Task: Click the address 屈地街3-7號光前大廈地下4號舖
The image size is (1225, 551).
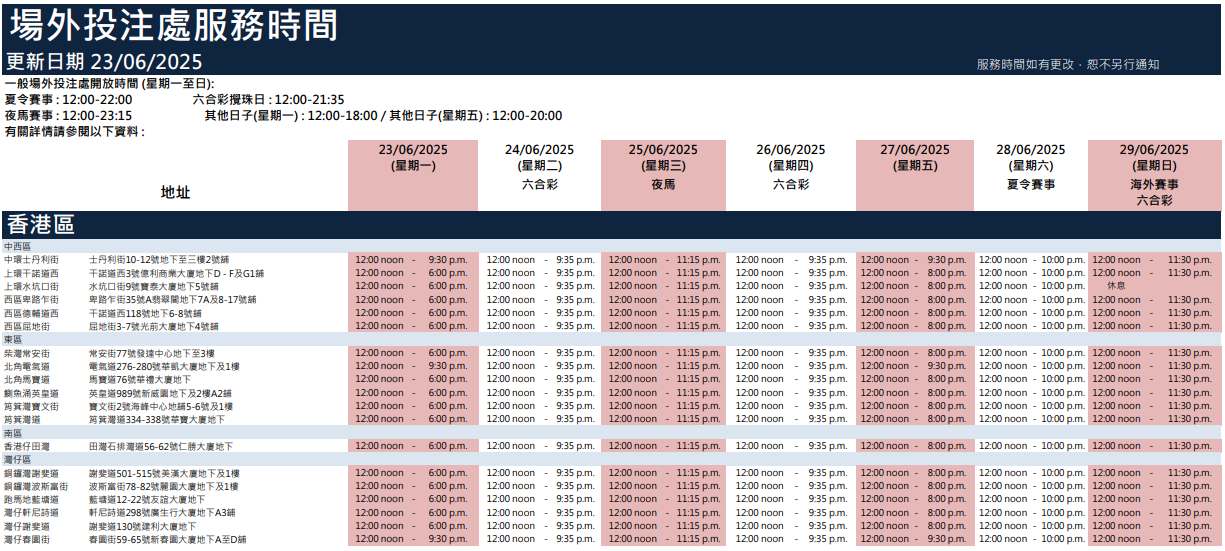Action: (x=154, y=326)
